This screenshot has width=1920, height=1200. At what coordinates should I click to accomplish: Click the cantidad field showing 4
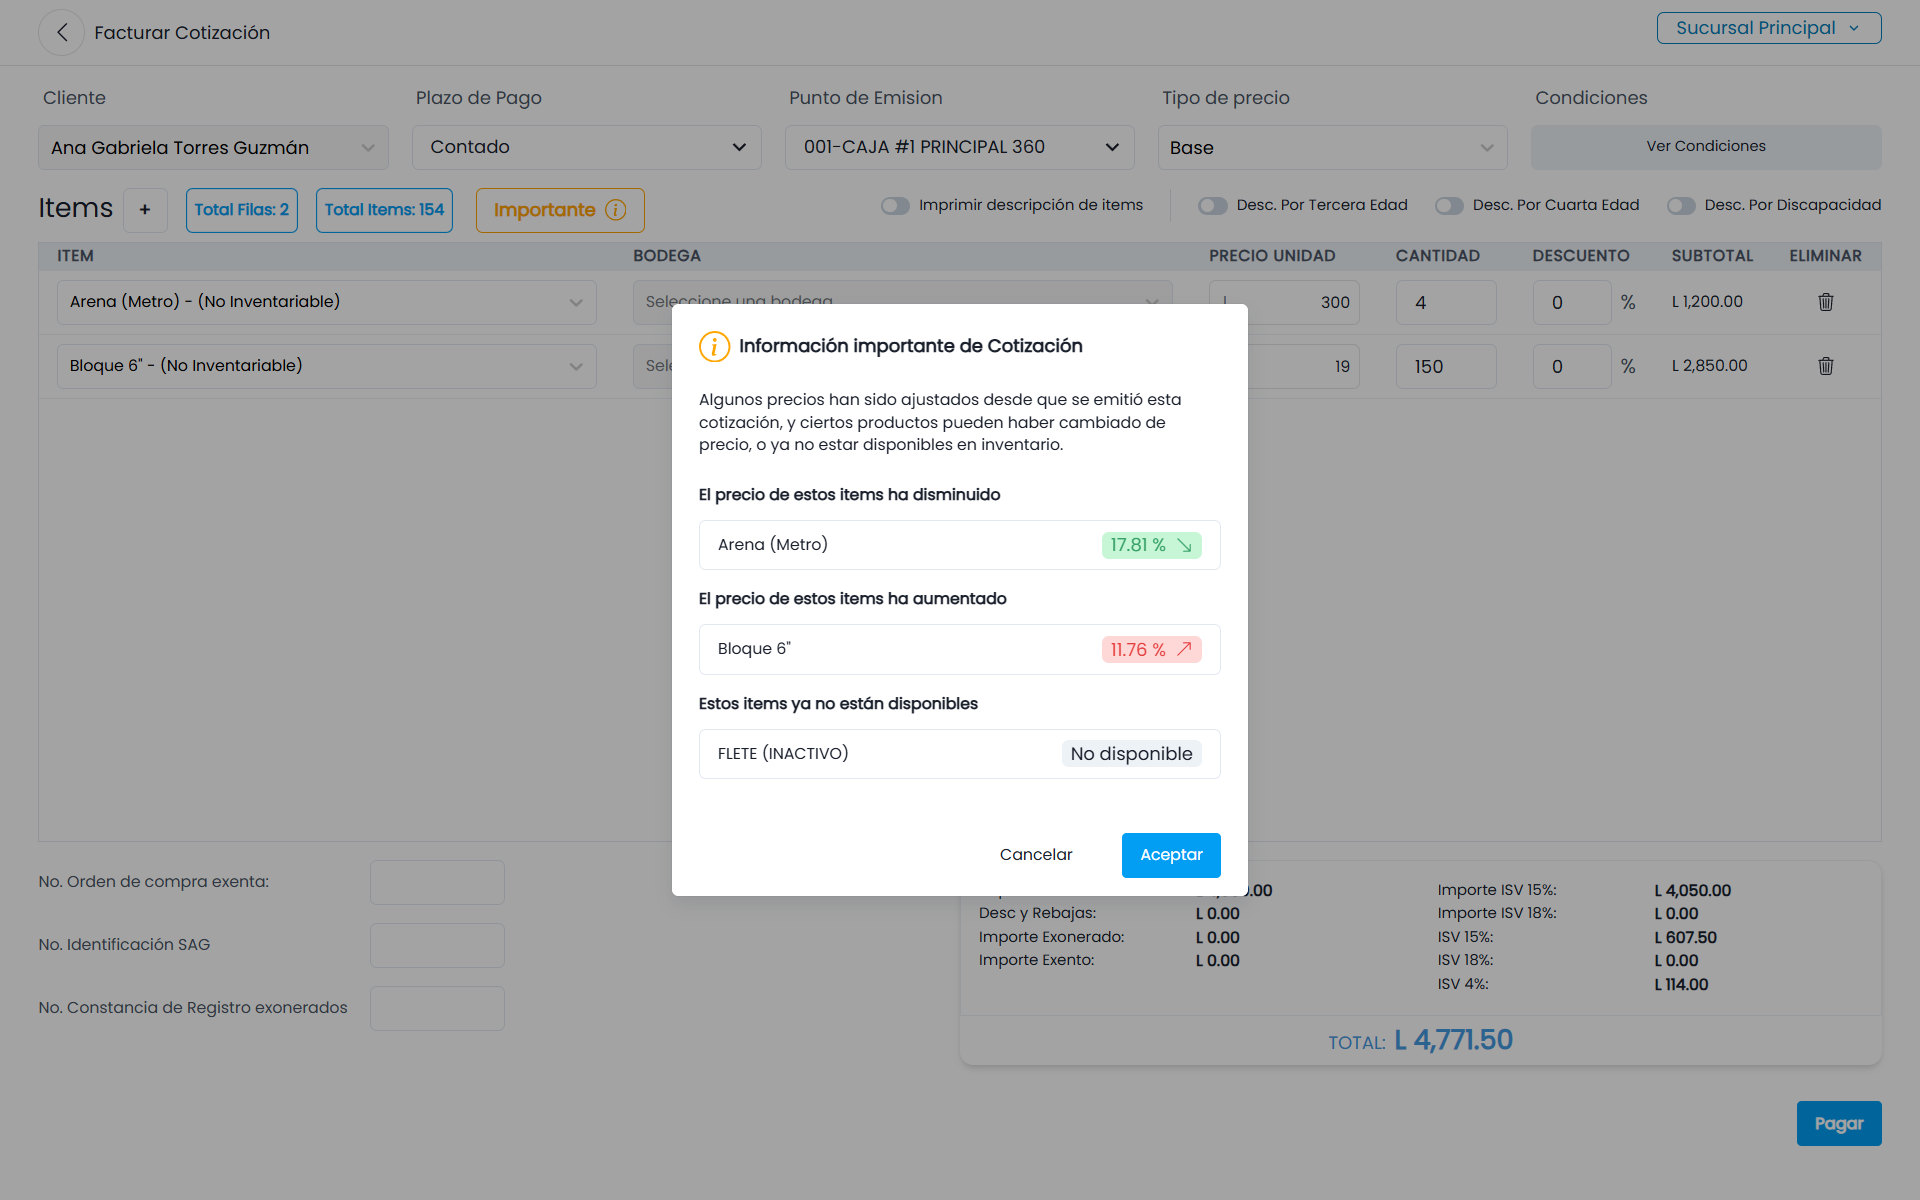pos(1446,303)
